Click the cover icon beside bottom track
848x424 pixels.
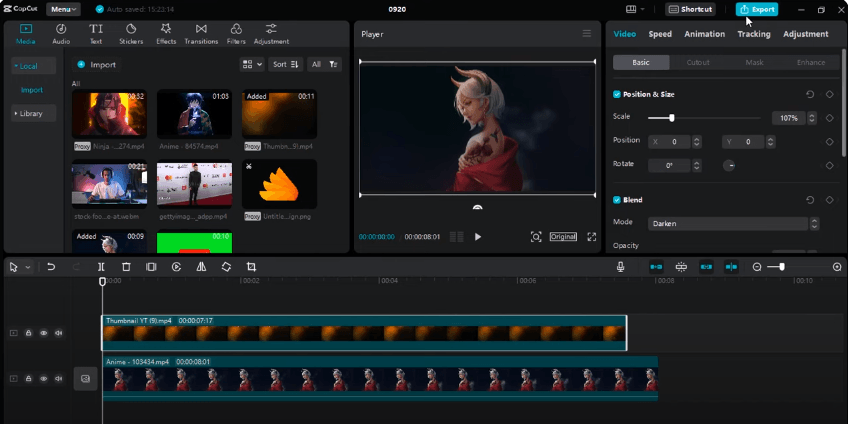pyautogui.click(x=85, y=379)
